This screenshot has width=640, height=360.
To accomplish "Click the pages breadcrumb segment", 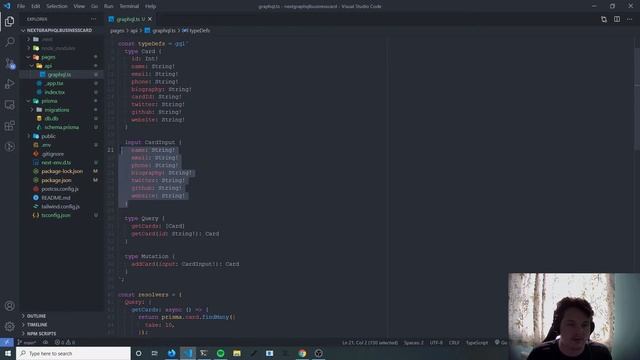I will click(117, 31).
